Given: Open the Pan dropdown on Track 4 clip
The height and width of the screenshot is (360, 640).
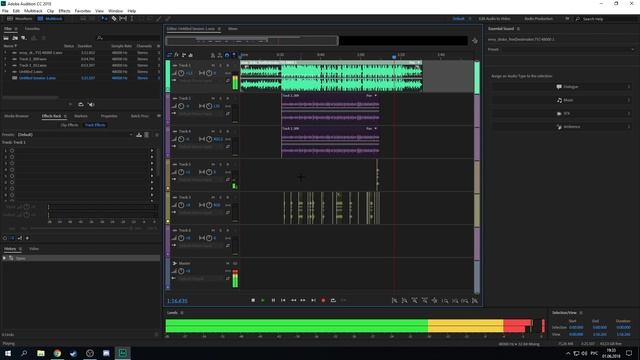Looking at the screenshot, I should pos(371,129).
